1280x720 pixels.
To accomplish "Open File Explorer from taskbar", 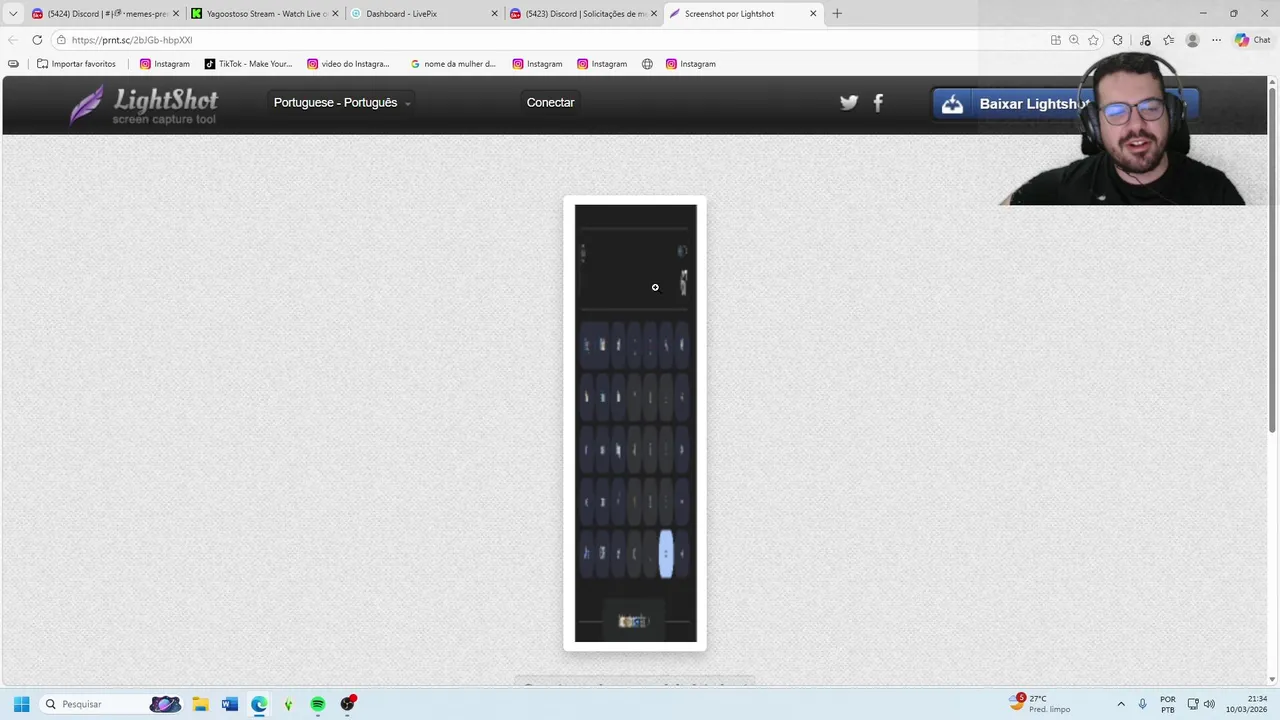I will click(x=200, y=704).
